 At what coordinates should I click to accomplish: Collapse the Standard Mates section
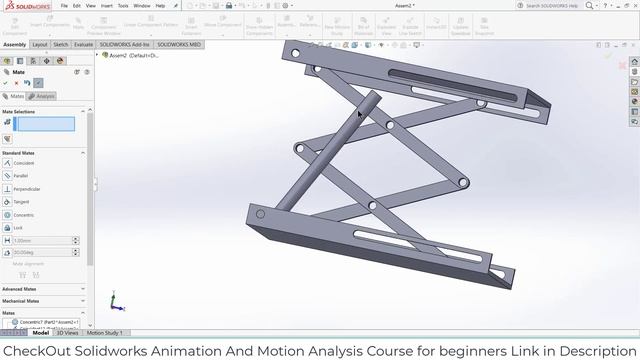[x=83, y=153]
